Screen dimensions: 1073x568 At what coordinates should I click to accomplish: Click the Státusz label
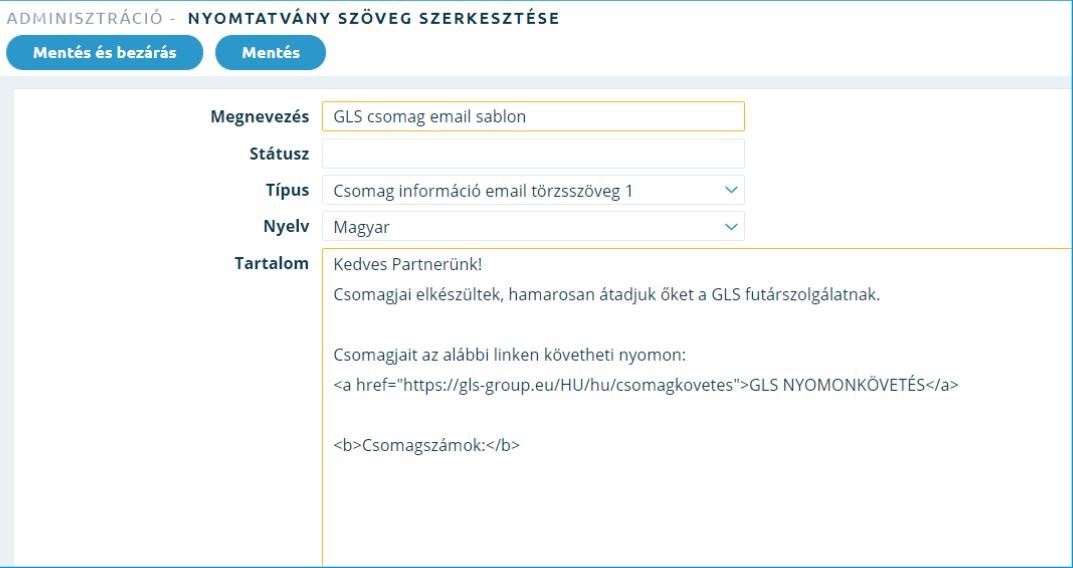tap(279, 153)
